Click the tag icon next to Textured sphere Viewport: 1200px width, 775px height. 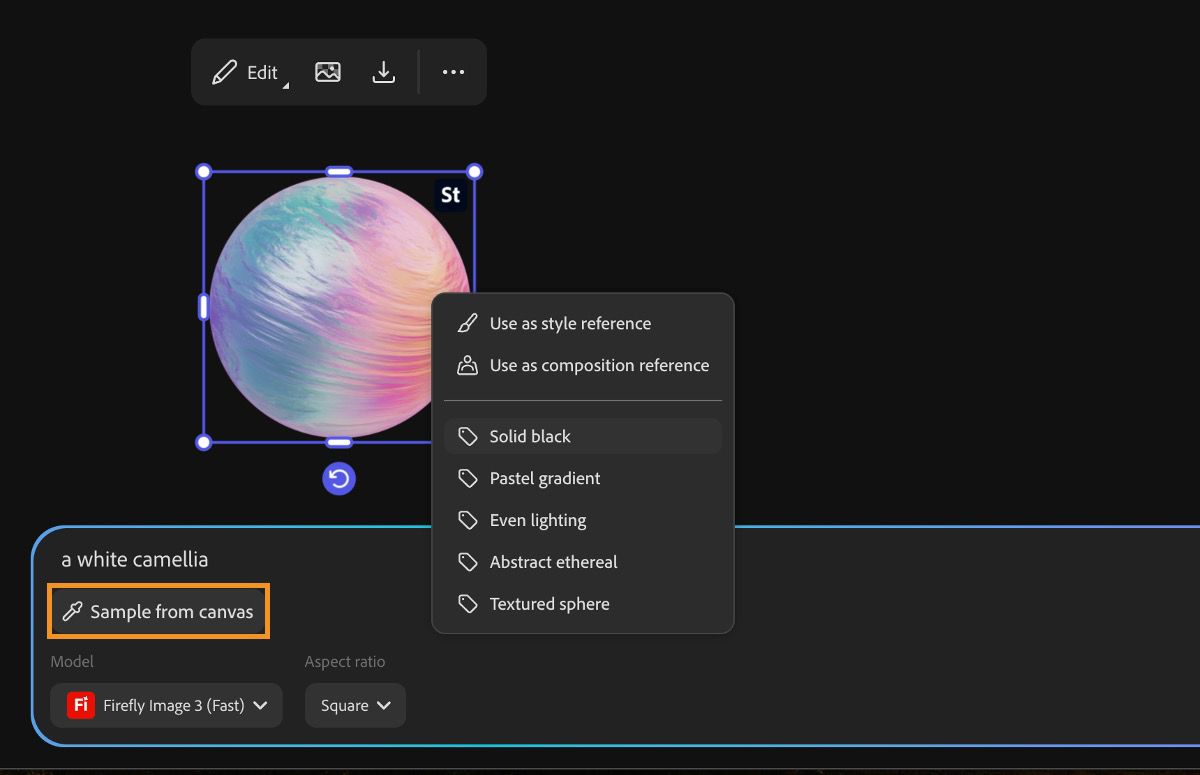pyautogui.click(x=467, y=604)
